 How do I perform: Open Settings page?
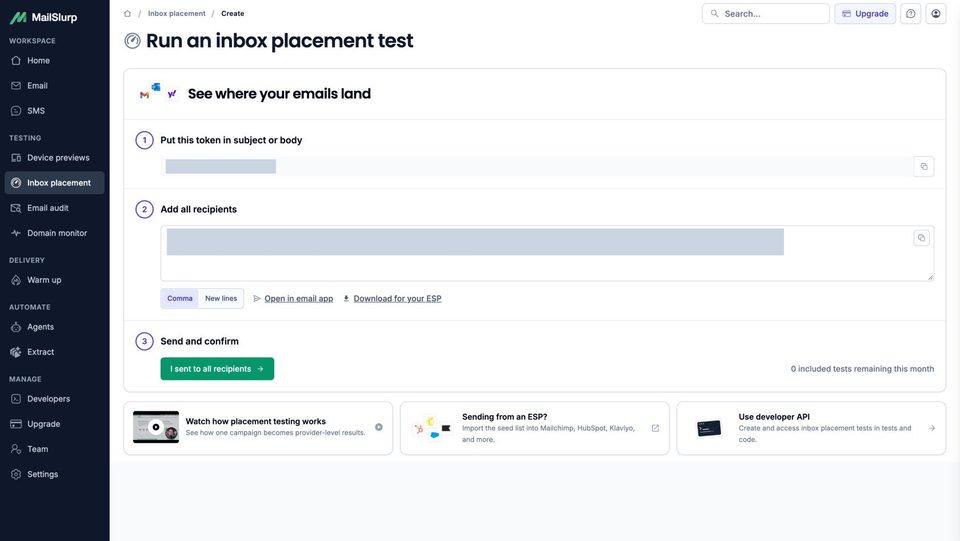tap(54, 474)
